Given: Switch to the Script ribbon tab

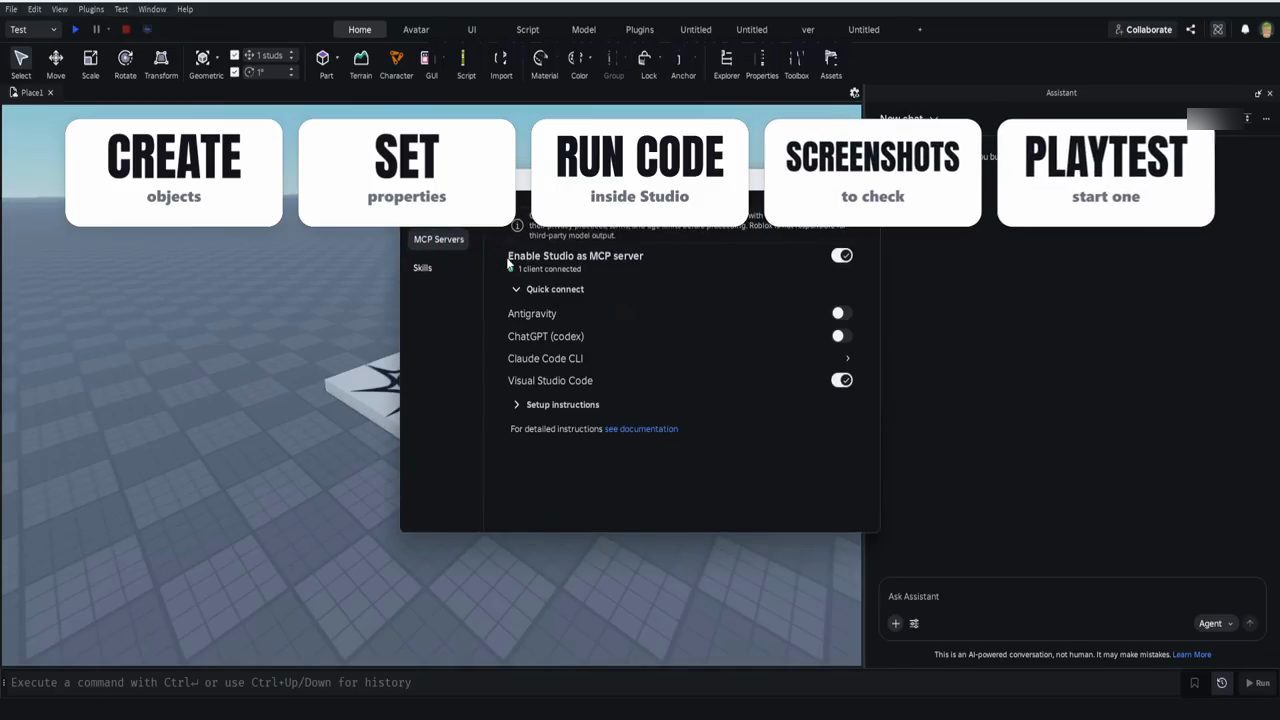Looking at the screenshot, I should click(528, 30).
